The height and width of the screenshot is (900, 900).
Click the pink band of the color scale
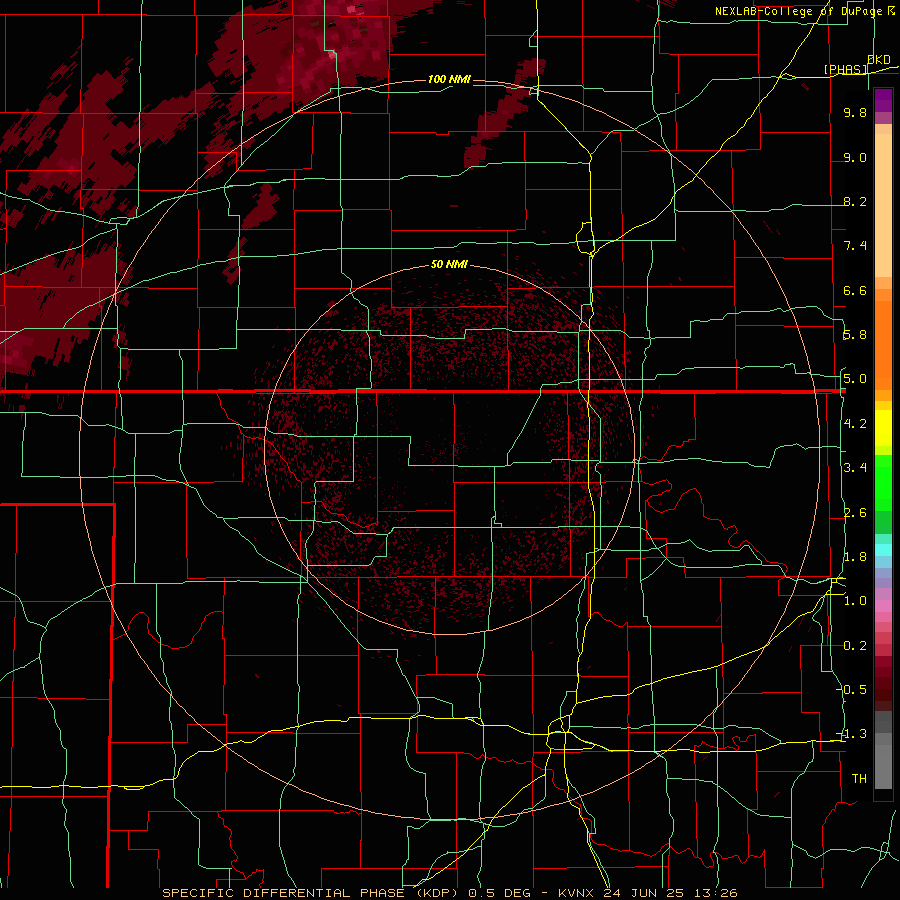tap(883, 606)
